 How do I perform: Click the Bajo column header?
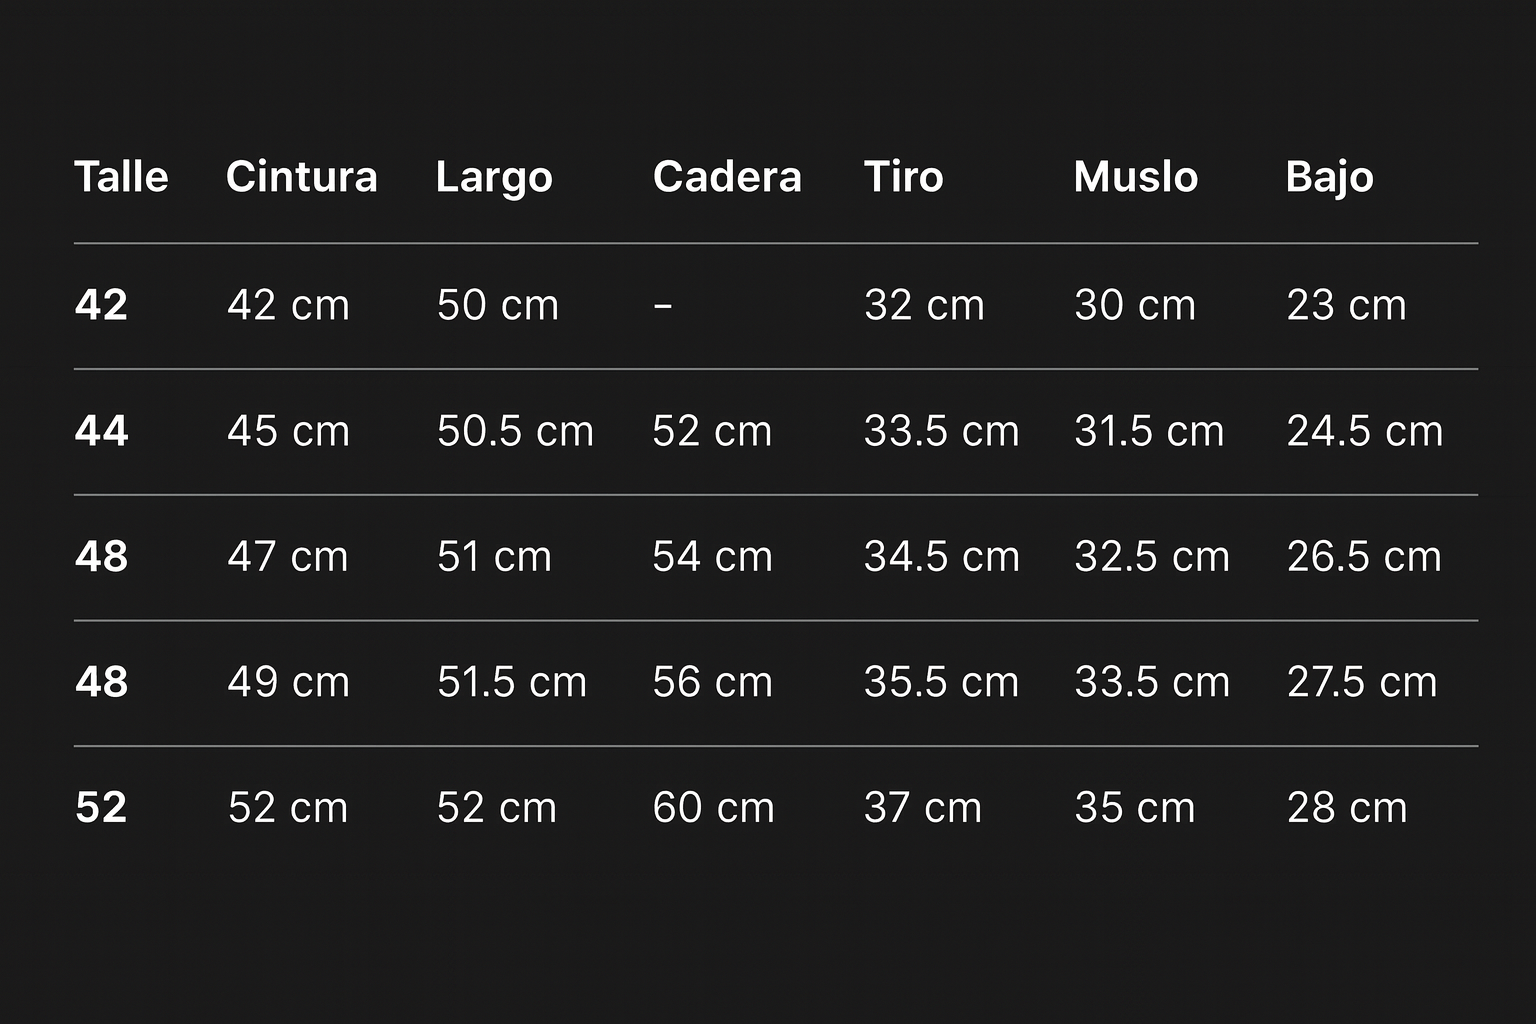pyautogui.click(x=1329, y=177)
